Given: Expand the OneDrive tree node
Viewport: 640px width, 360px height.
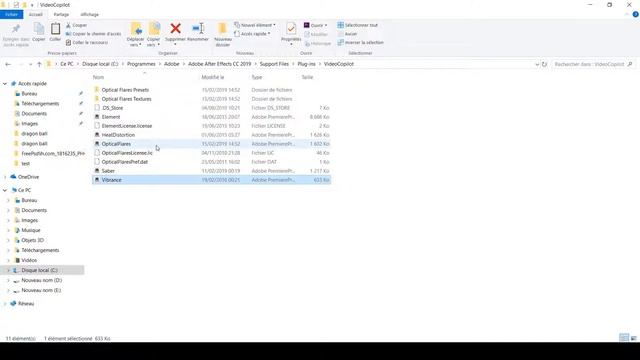Looking at the screenshot, I should (x=5, y=177).
